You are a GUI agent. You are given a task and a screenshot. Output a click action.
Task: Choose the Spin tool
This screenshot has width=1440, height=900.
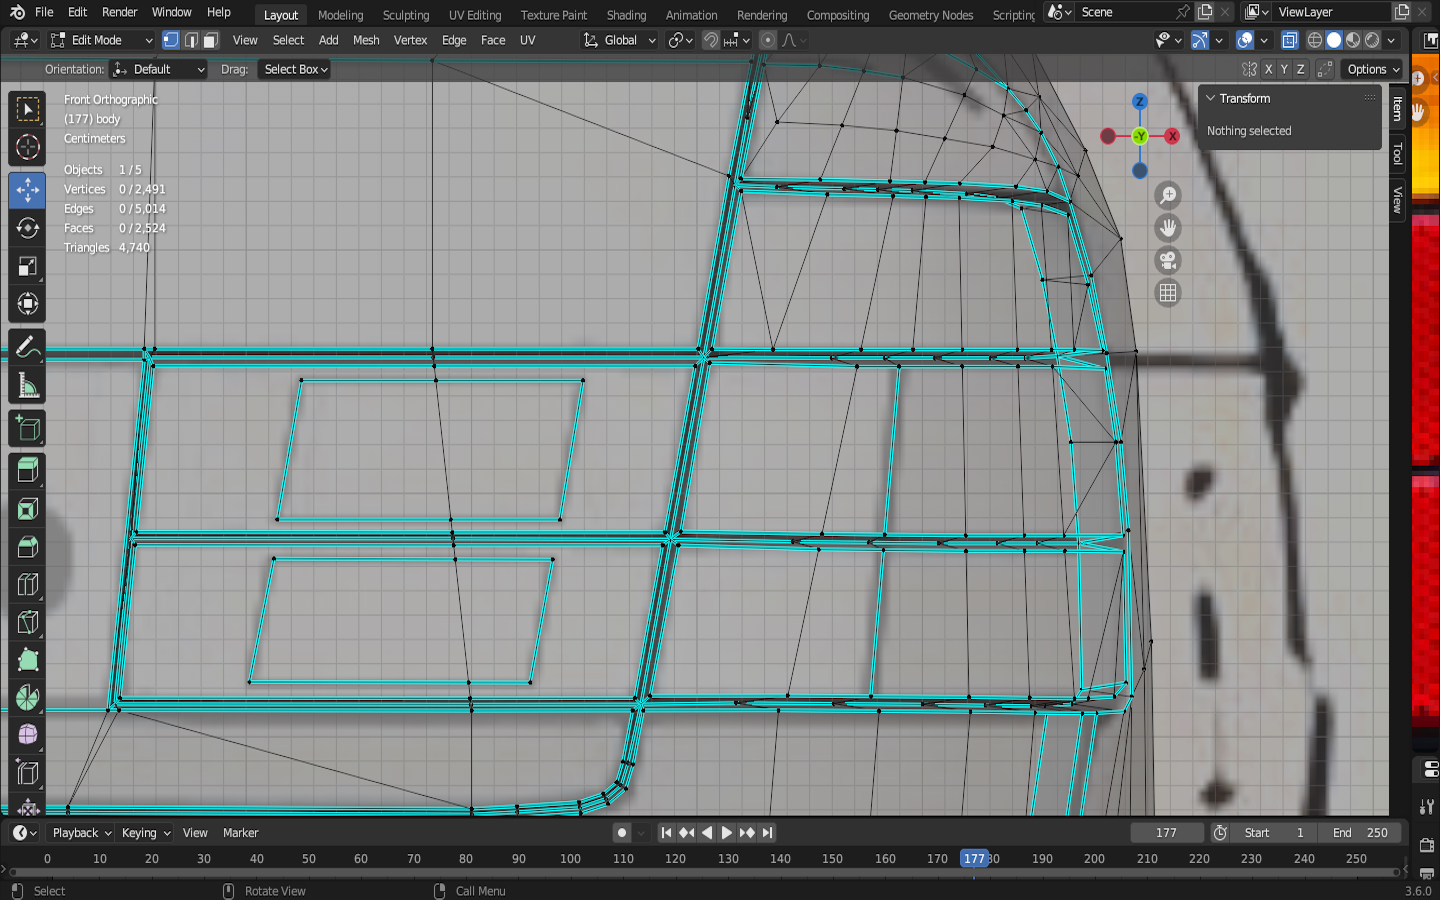point(27,698)
